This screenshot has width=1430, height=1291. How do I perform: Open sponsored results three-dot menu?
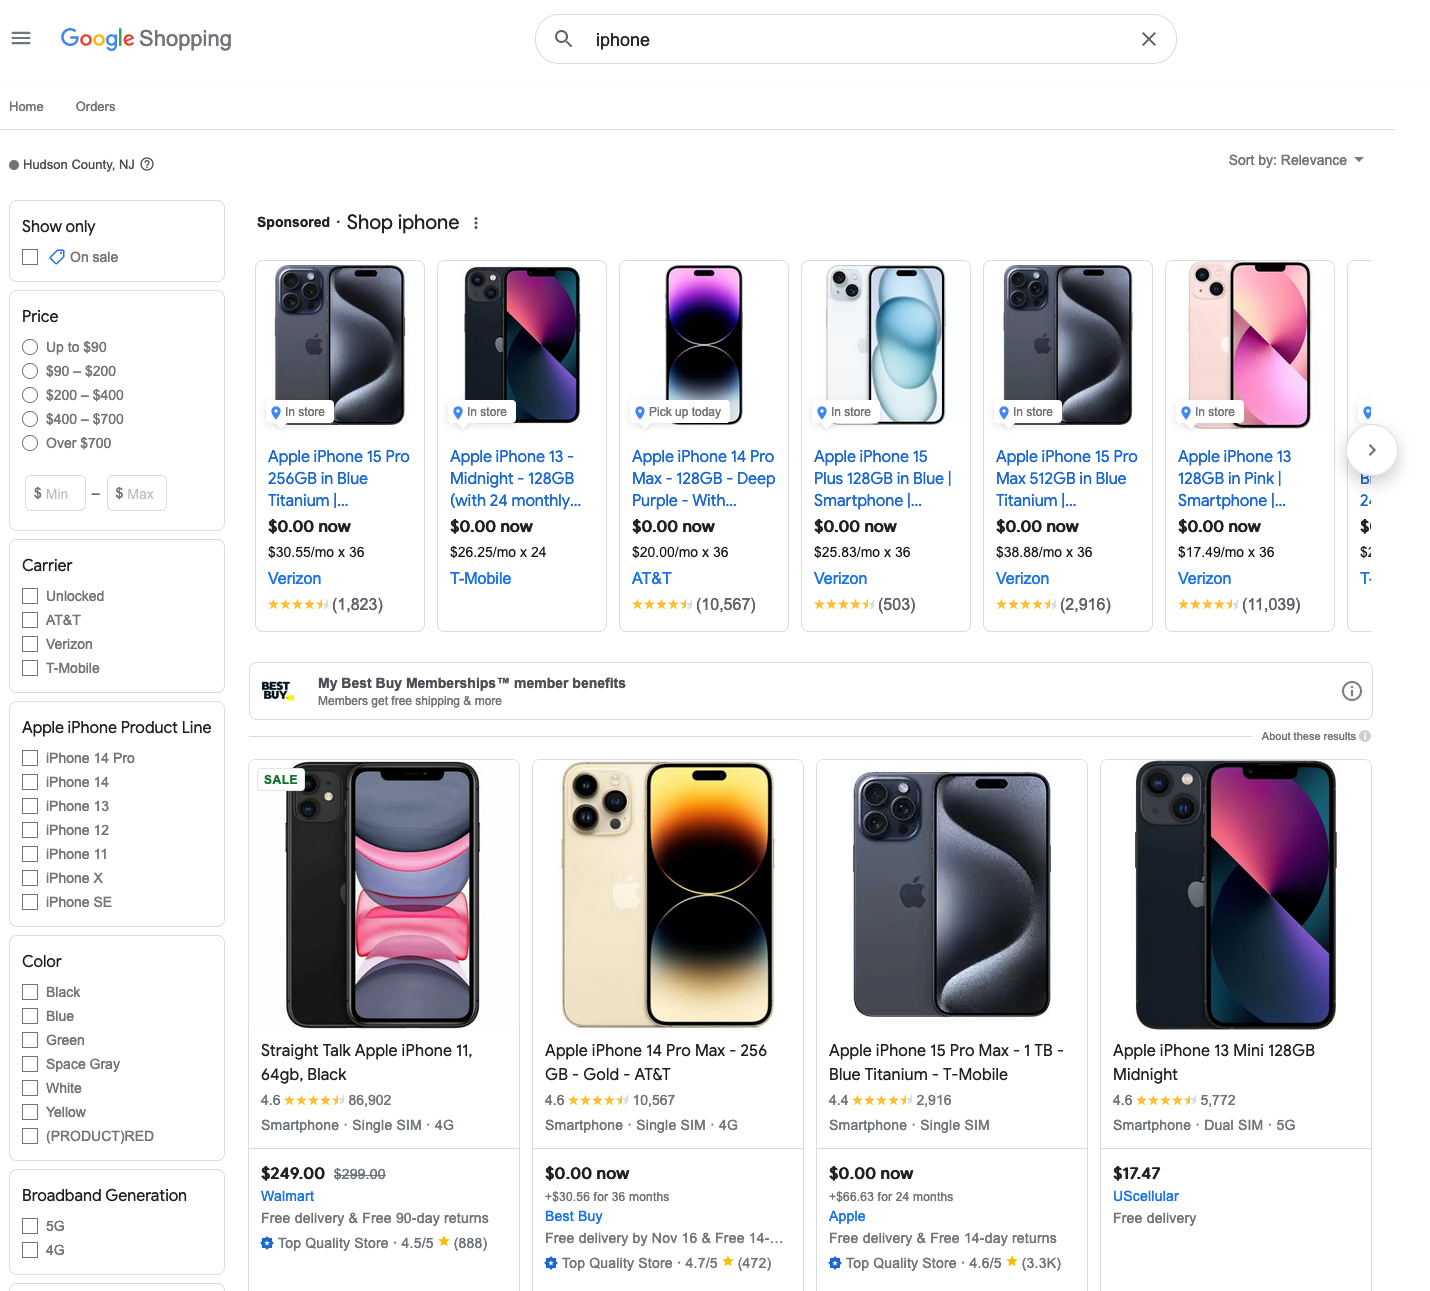tap(476, 223)
